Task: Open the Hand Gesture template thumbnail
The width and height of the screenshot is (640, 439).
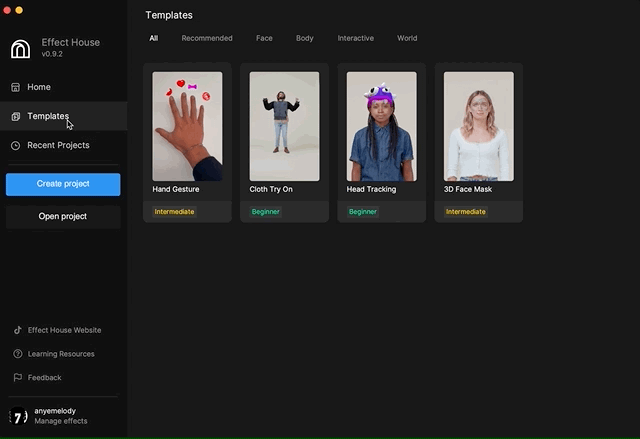Action: (187, 126)
